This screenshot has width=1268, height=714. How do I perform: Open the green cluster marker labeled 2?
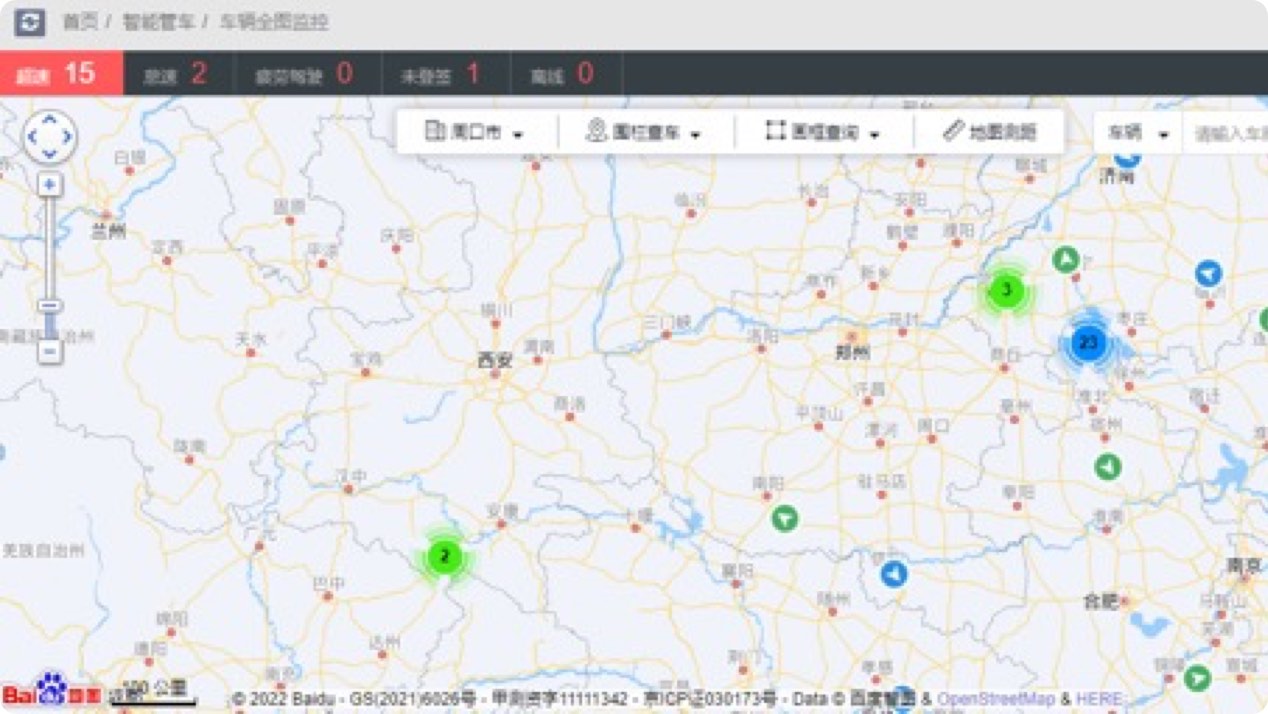[x=445, y=557]
